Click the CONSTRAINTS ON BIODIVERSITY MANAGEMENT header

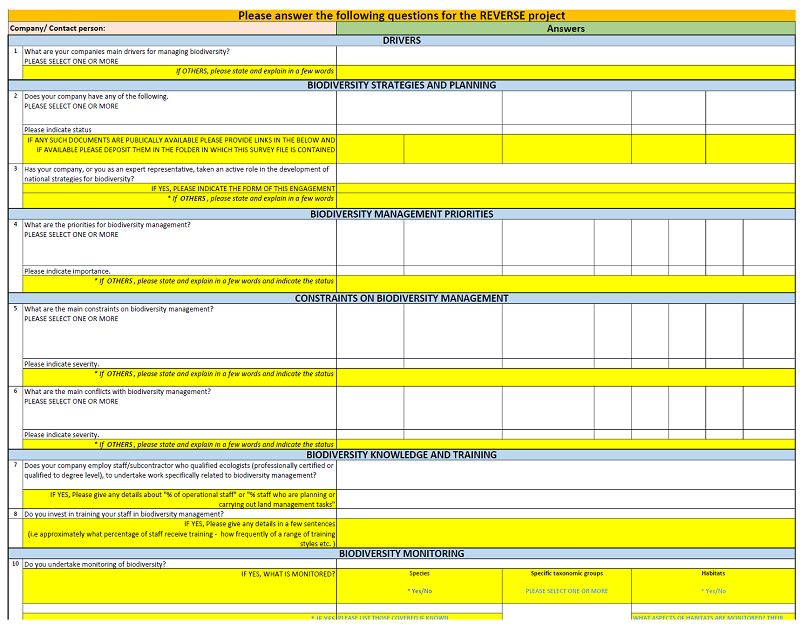click(x=401, y=298)
